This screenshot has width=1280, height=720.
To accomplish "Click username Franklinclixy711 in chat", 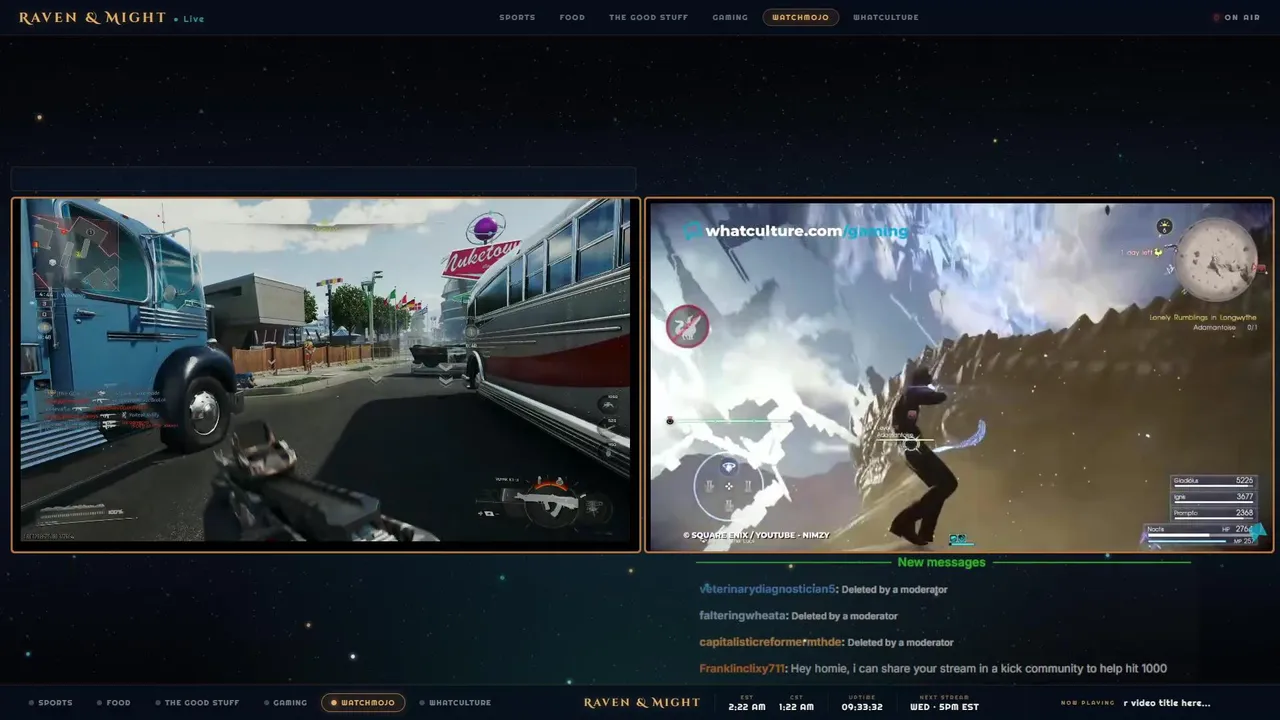I will tap(742, 669).
